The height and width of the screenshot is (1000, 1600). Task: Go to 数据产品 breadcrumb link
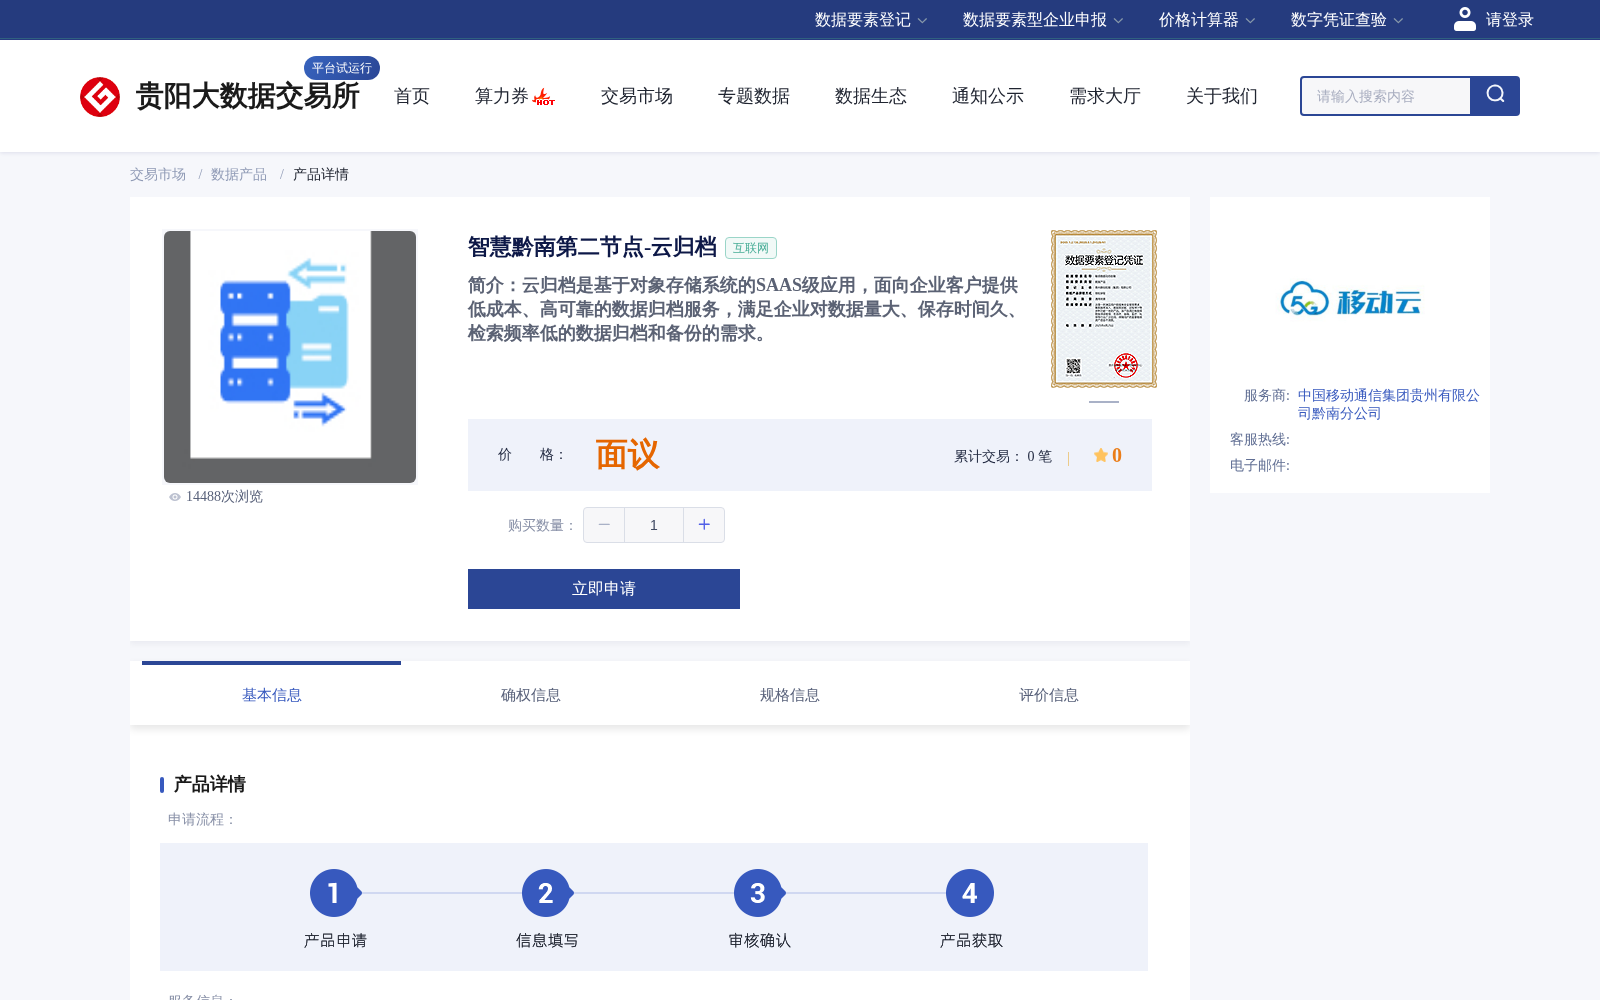click(239, 174)
